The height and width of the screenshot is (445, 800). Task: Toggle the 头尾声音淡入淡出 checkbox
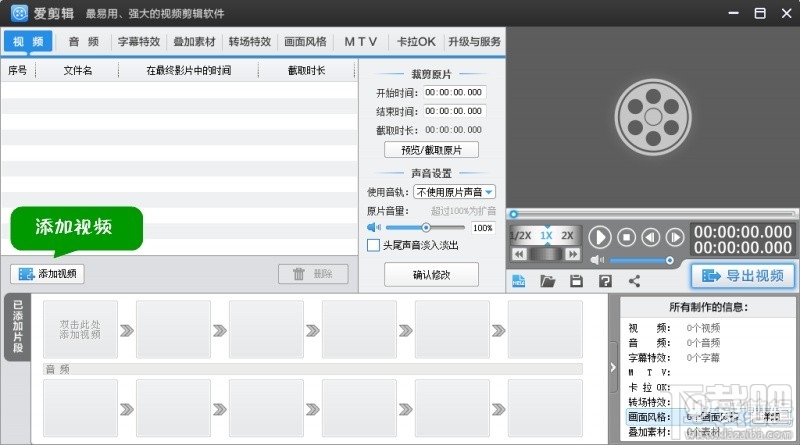(373, 245)
